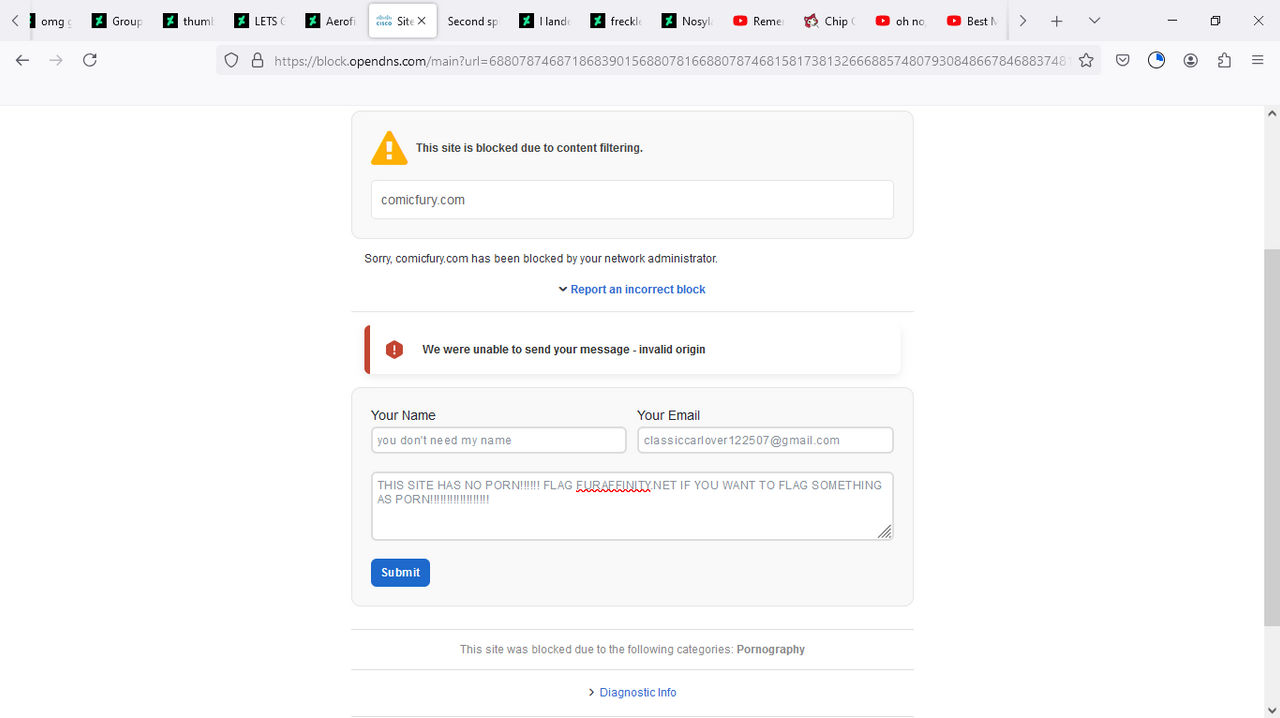Click the 'Pornography' category text
This screenshot has height=718, width=1280.
pos(770,649)
